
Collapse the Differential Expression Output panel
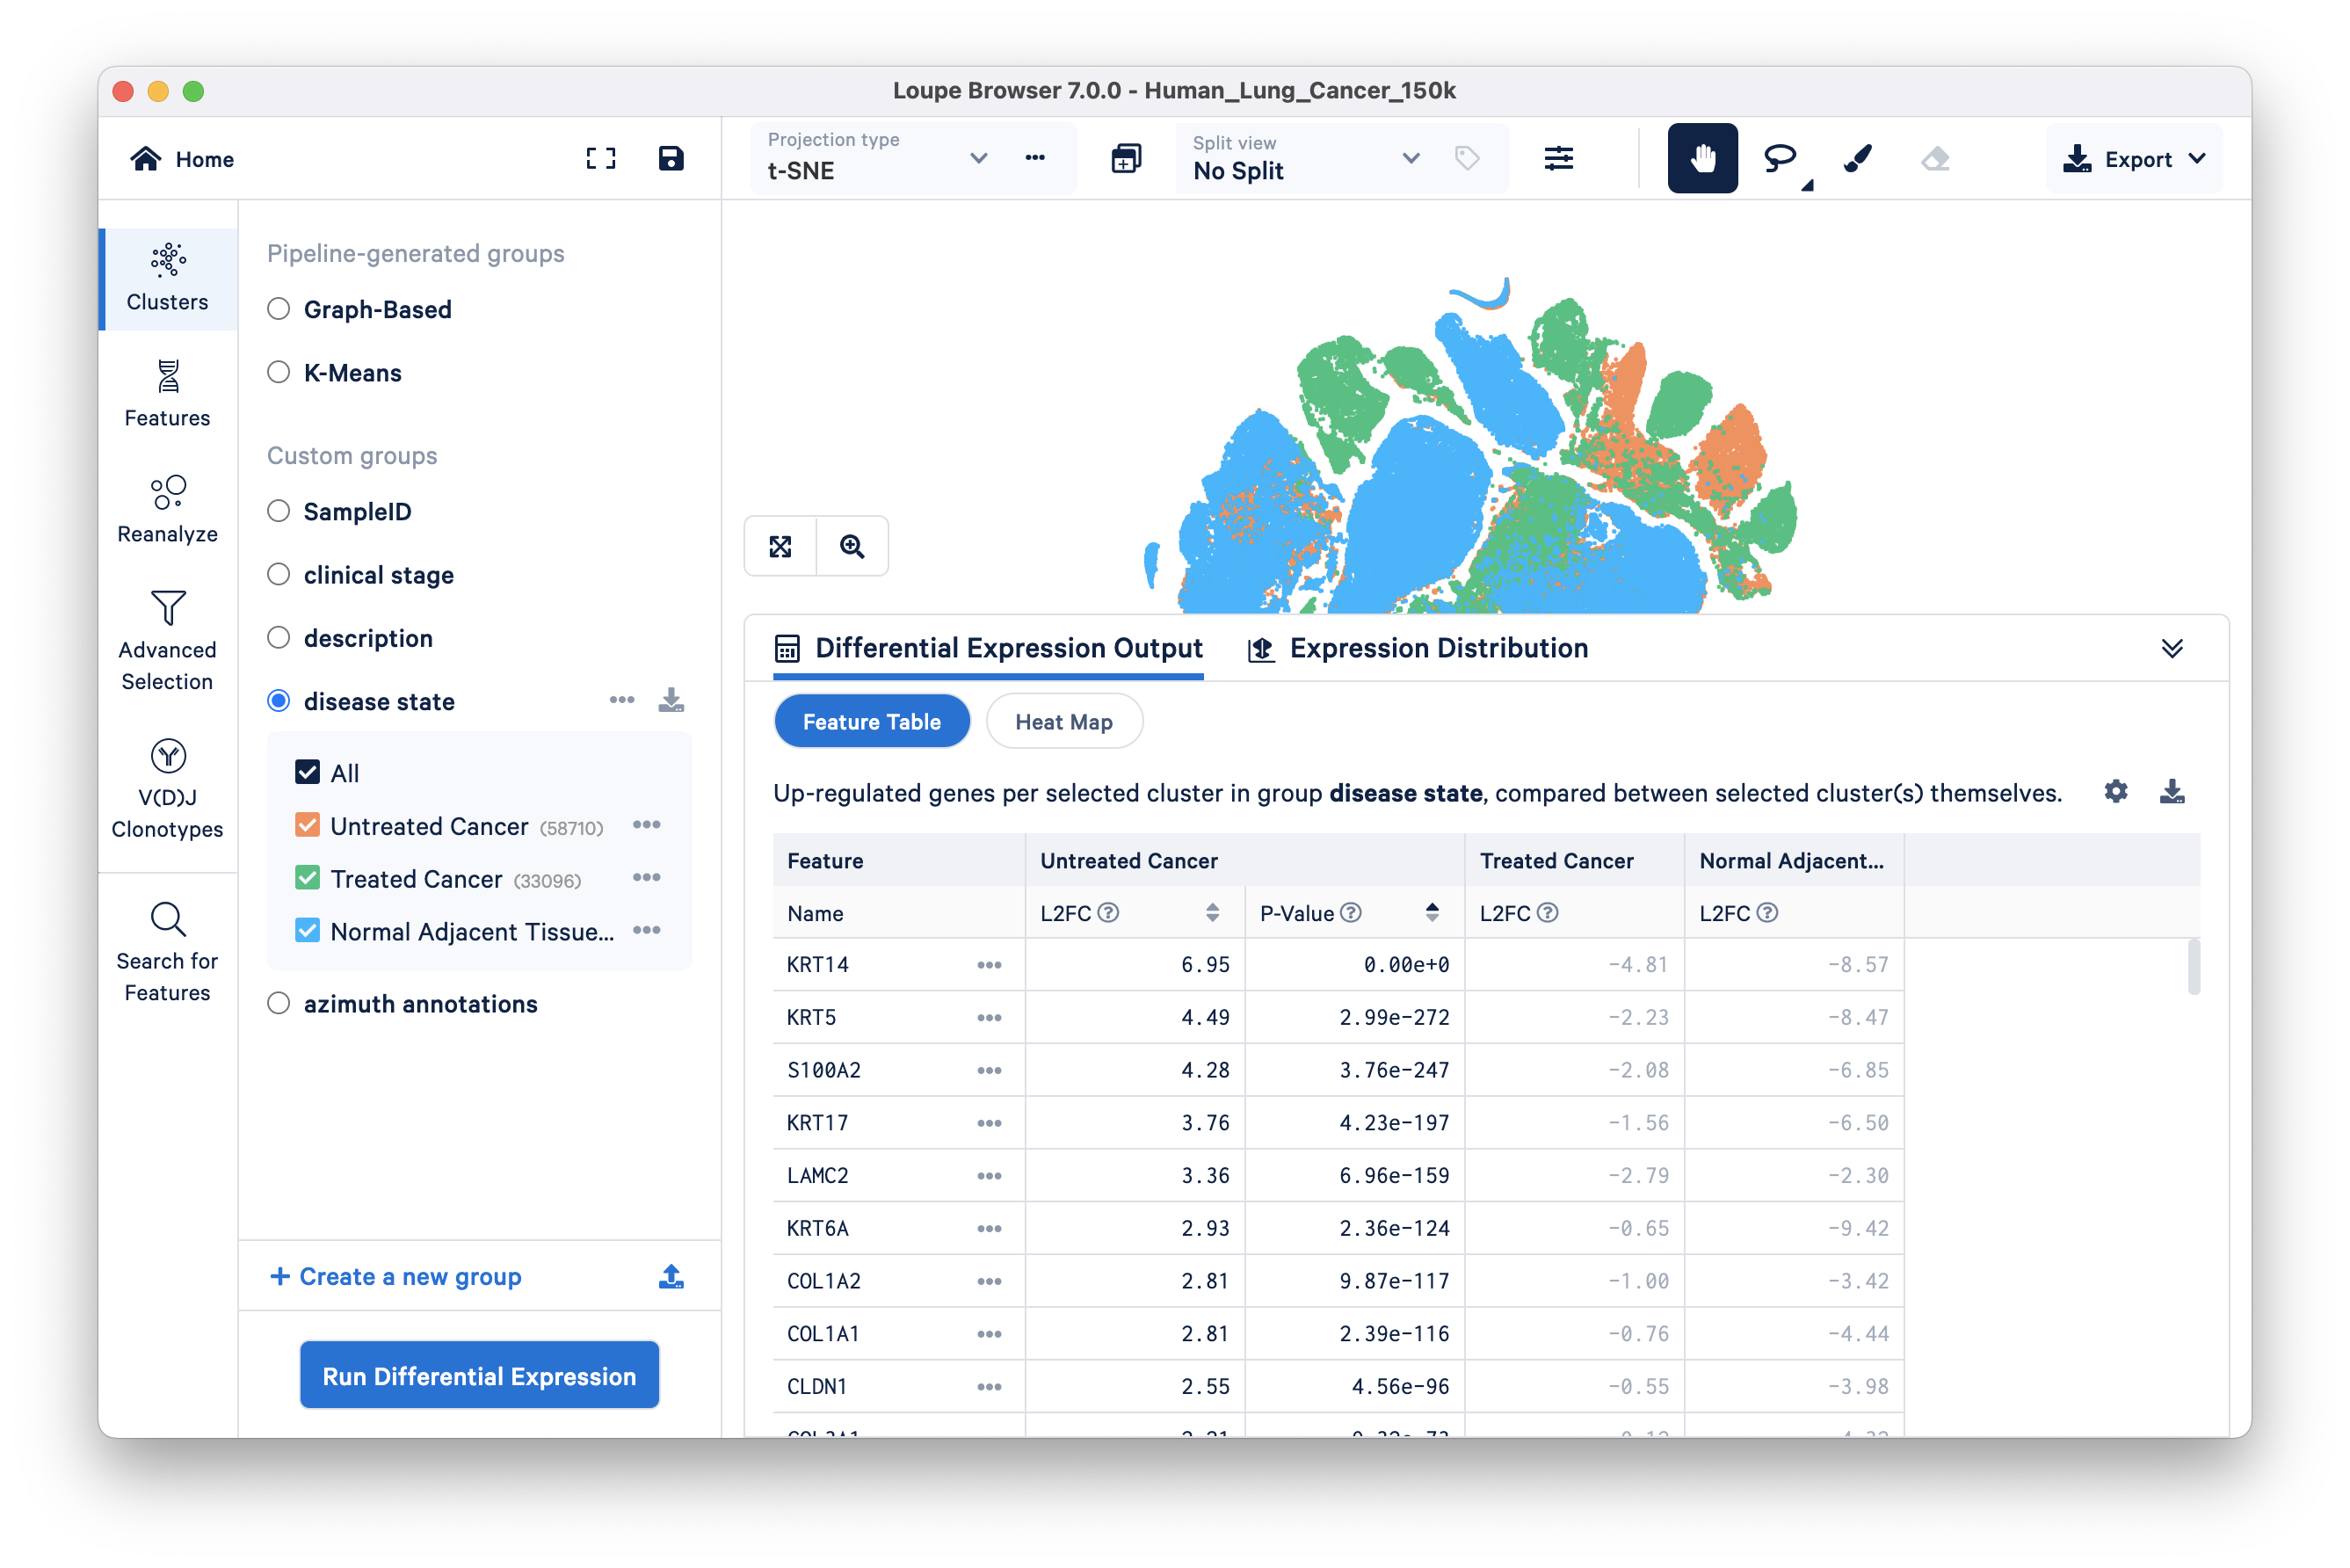(2171, 648)
